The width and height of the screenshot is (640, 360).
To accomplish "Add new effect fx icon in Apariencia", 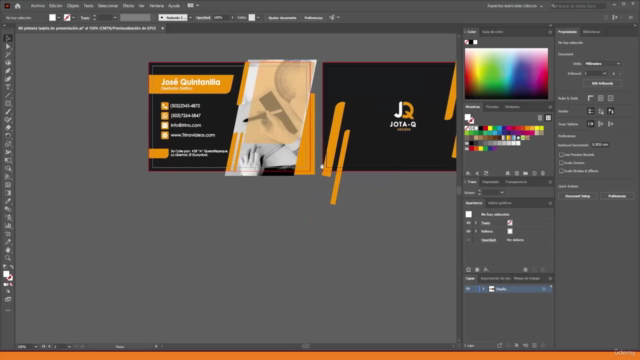I will click(x=486, y=270).
